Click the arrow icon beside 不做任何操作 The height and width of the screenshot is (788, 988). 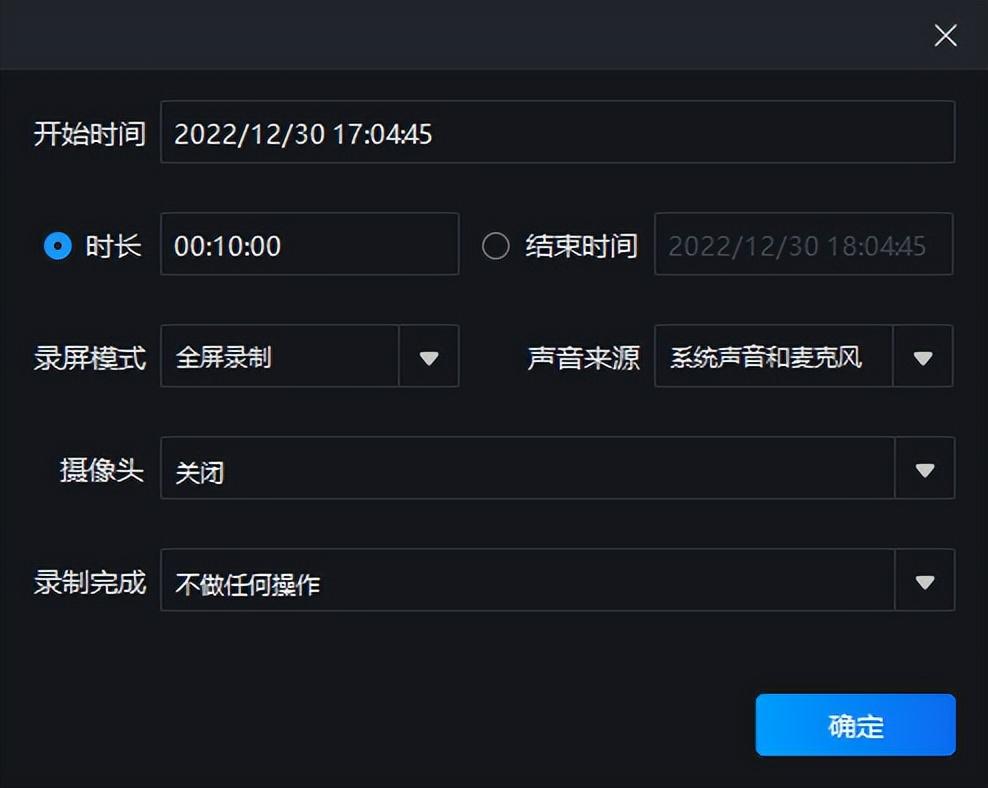point(925,581)
